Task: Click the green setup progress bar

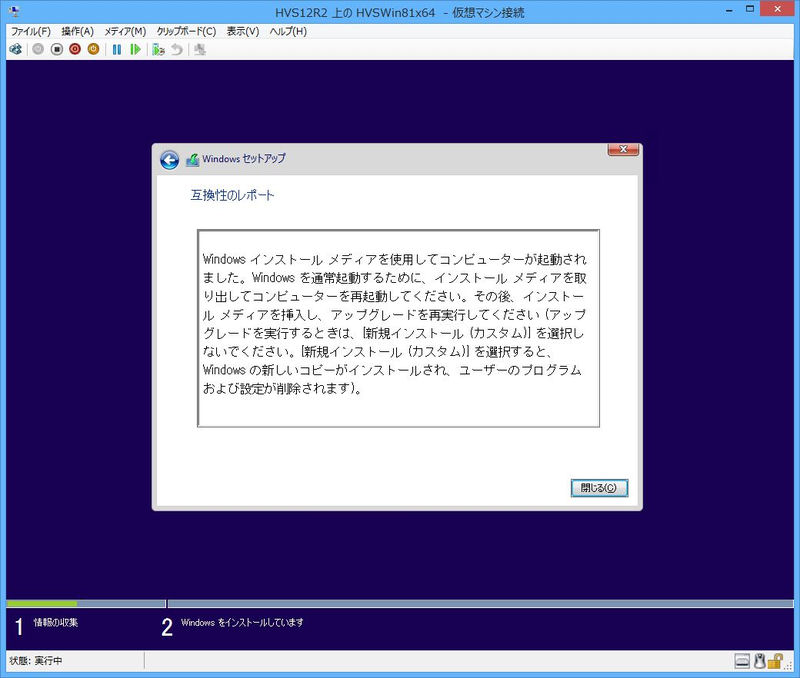Action: [42, 604]
